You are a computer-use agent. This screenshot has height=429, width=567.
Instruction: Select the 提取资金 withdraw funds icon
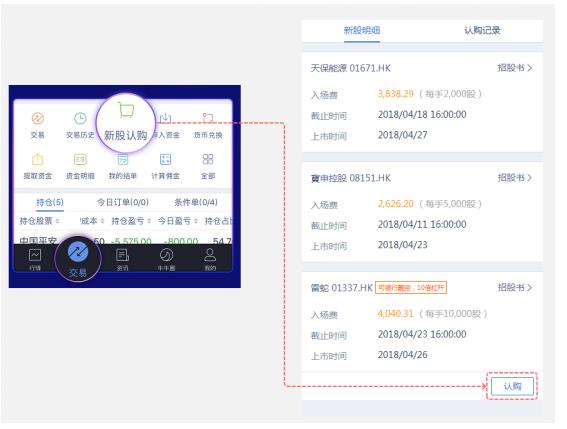38,159
